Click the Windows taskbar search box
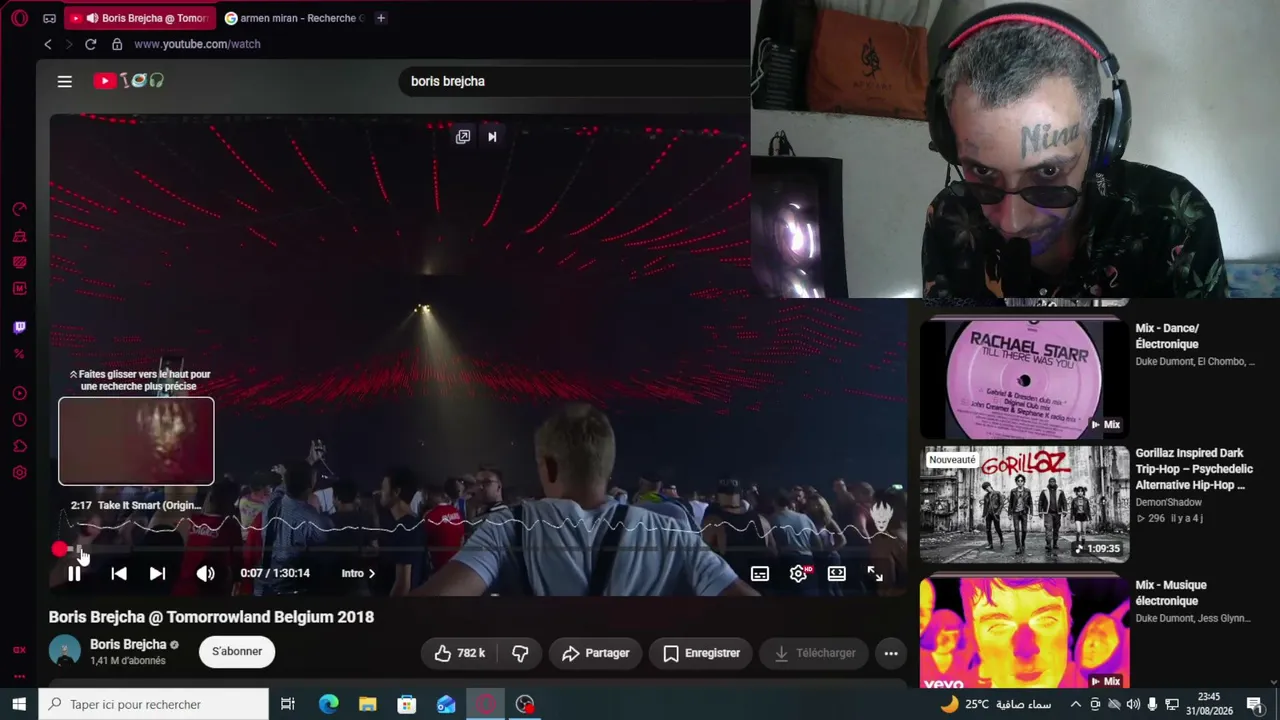 click(x=154, y=704)
